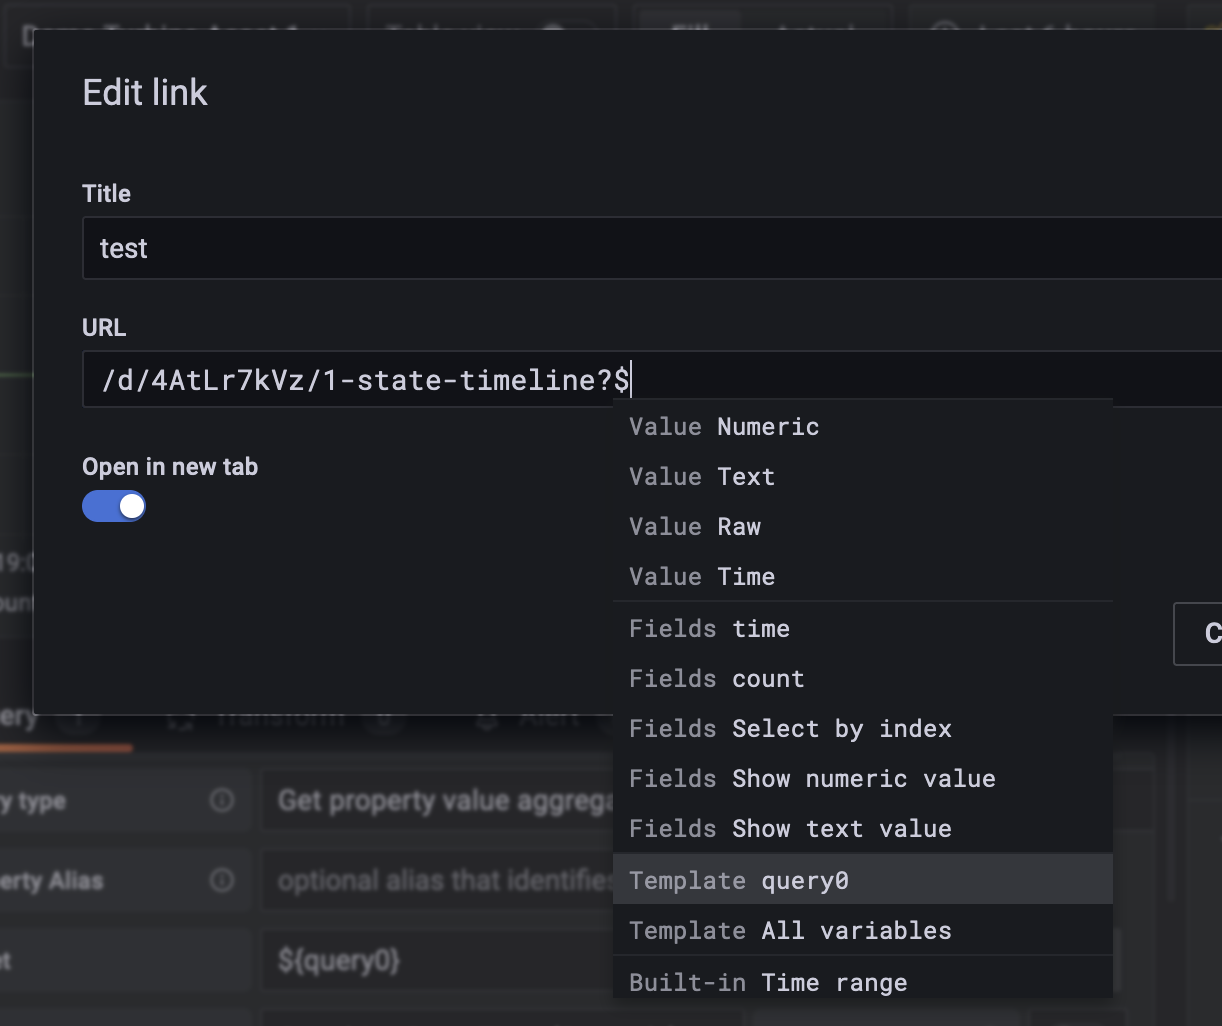The height and width of the screenshot is (1026, 1222).
Task: Choose 'Fields Show numeric value' option
Action: point(862,779)
